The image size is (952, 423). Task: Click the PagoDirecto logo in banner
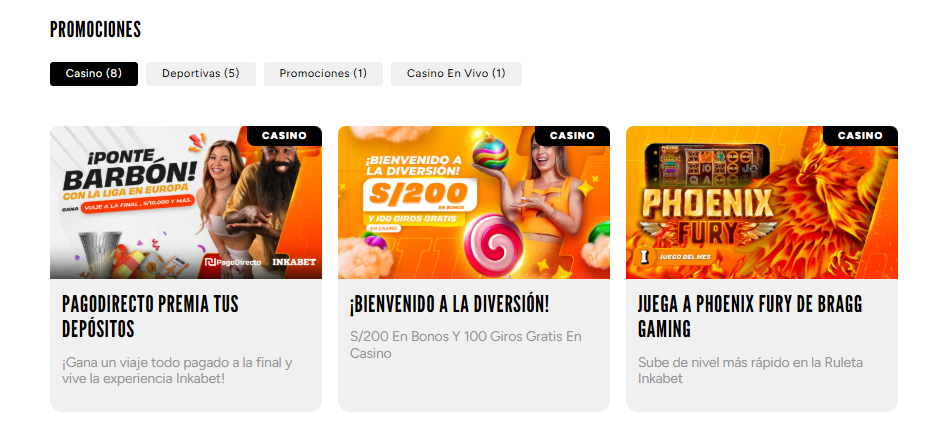tap(233, 262)
